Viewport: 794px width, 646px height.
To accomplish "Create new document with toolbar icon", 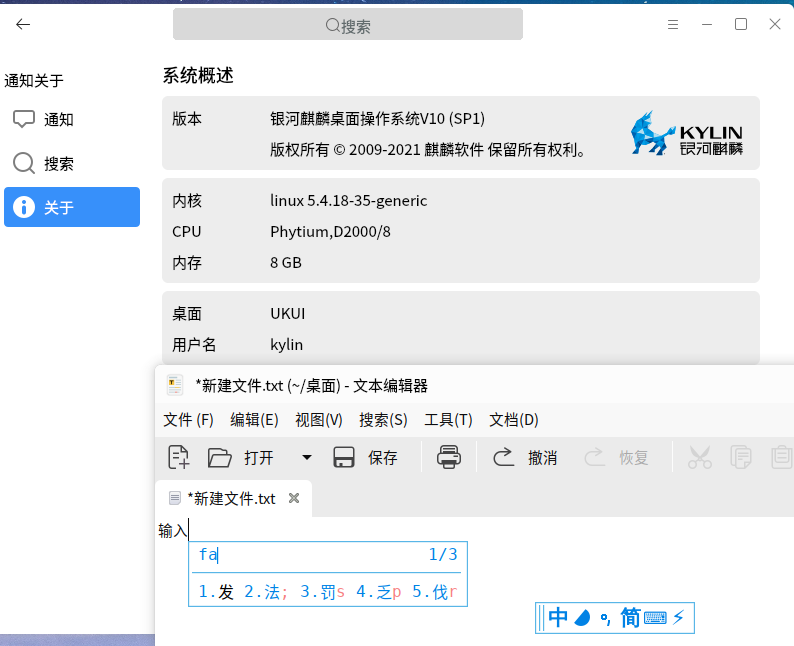I will click(x=179, y=457).
